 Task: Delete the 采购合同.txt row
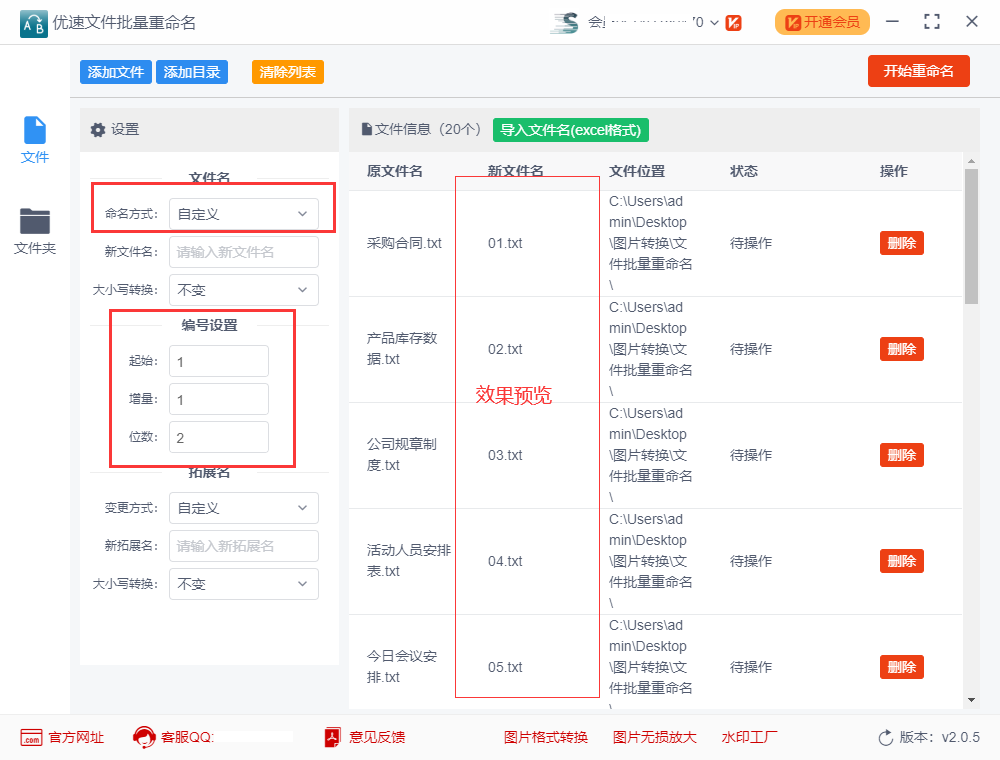point(902,243)
